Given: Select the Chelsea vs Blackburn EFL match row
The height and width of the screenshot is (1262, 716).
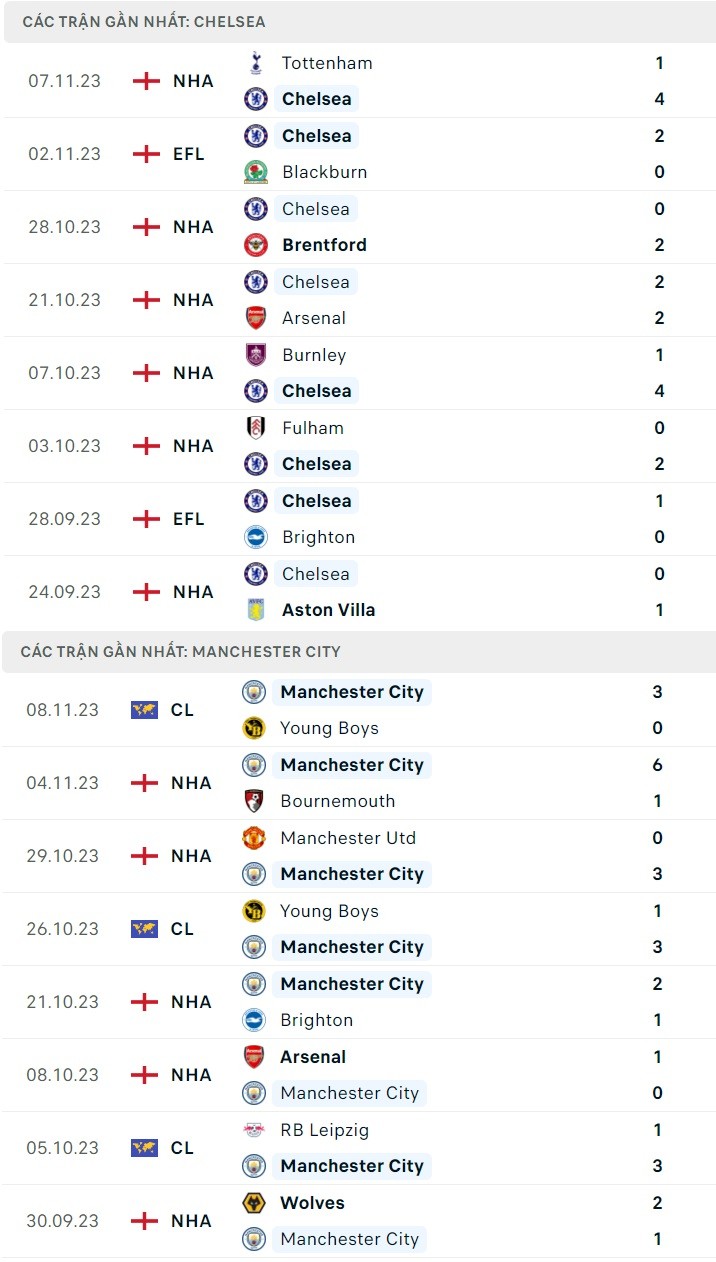Looking at the screenshot, I should coord(358,154).
